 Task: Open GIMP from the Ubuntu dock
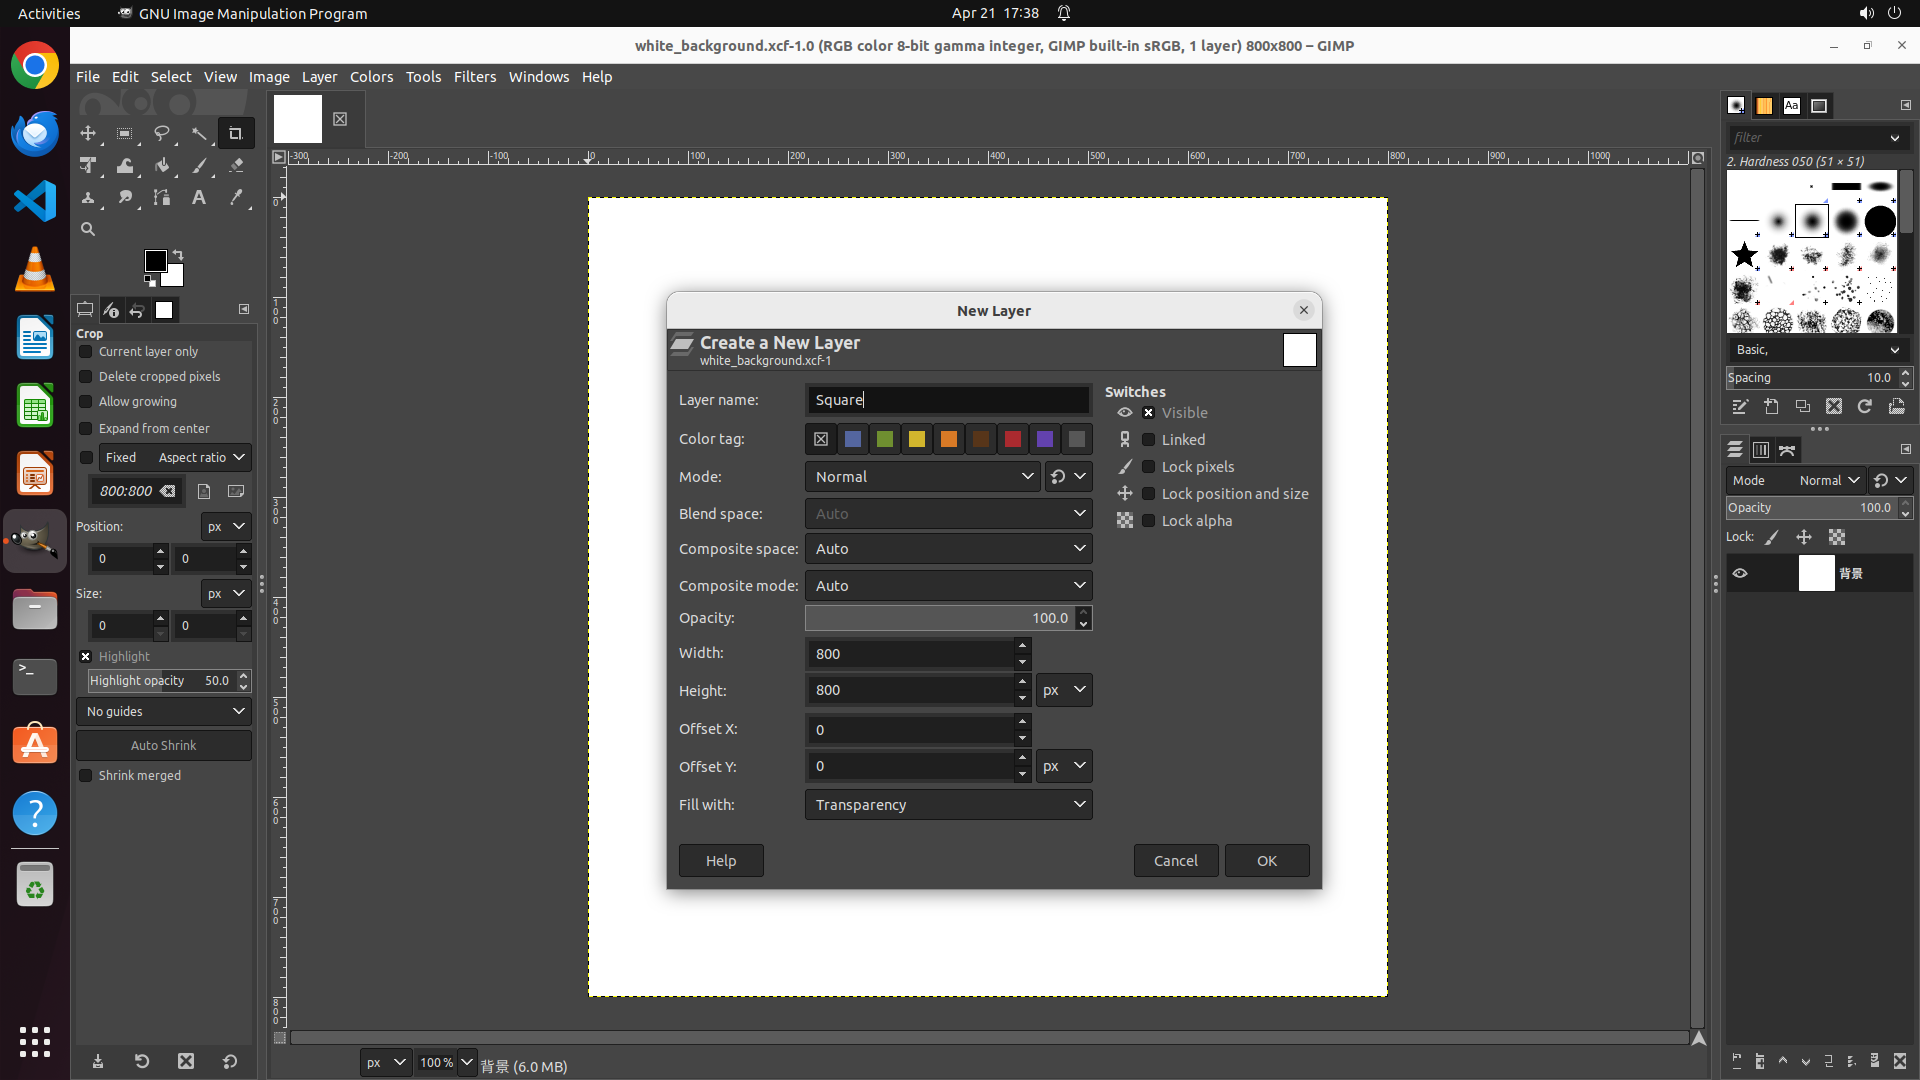35,541
